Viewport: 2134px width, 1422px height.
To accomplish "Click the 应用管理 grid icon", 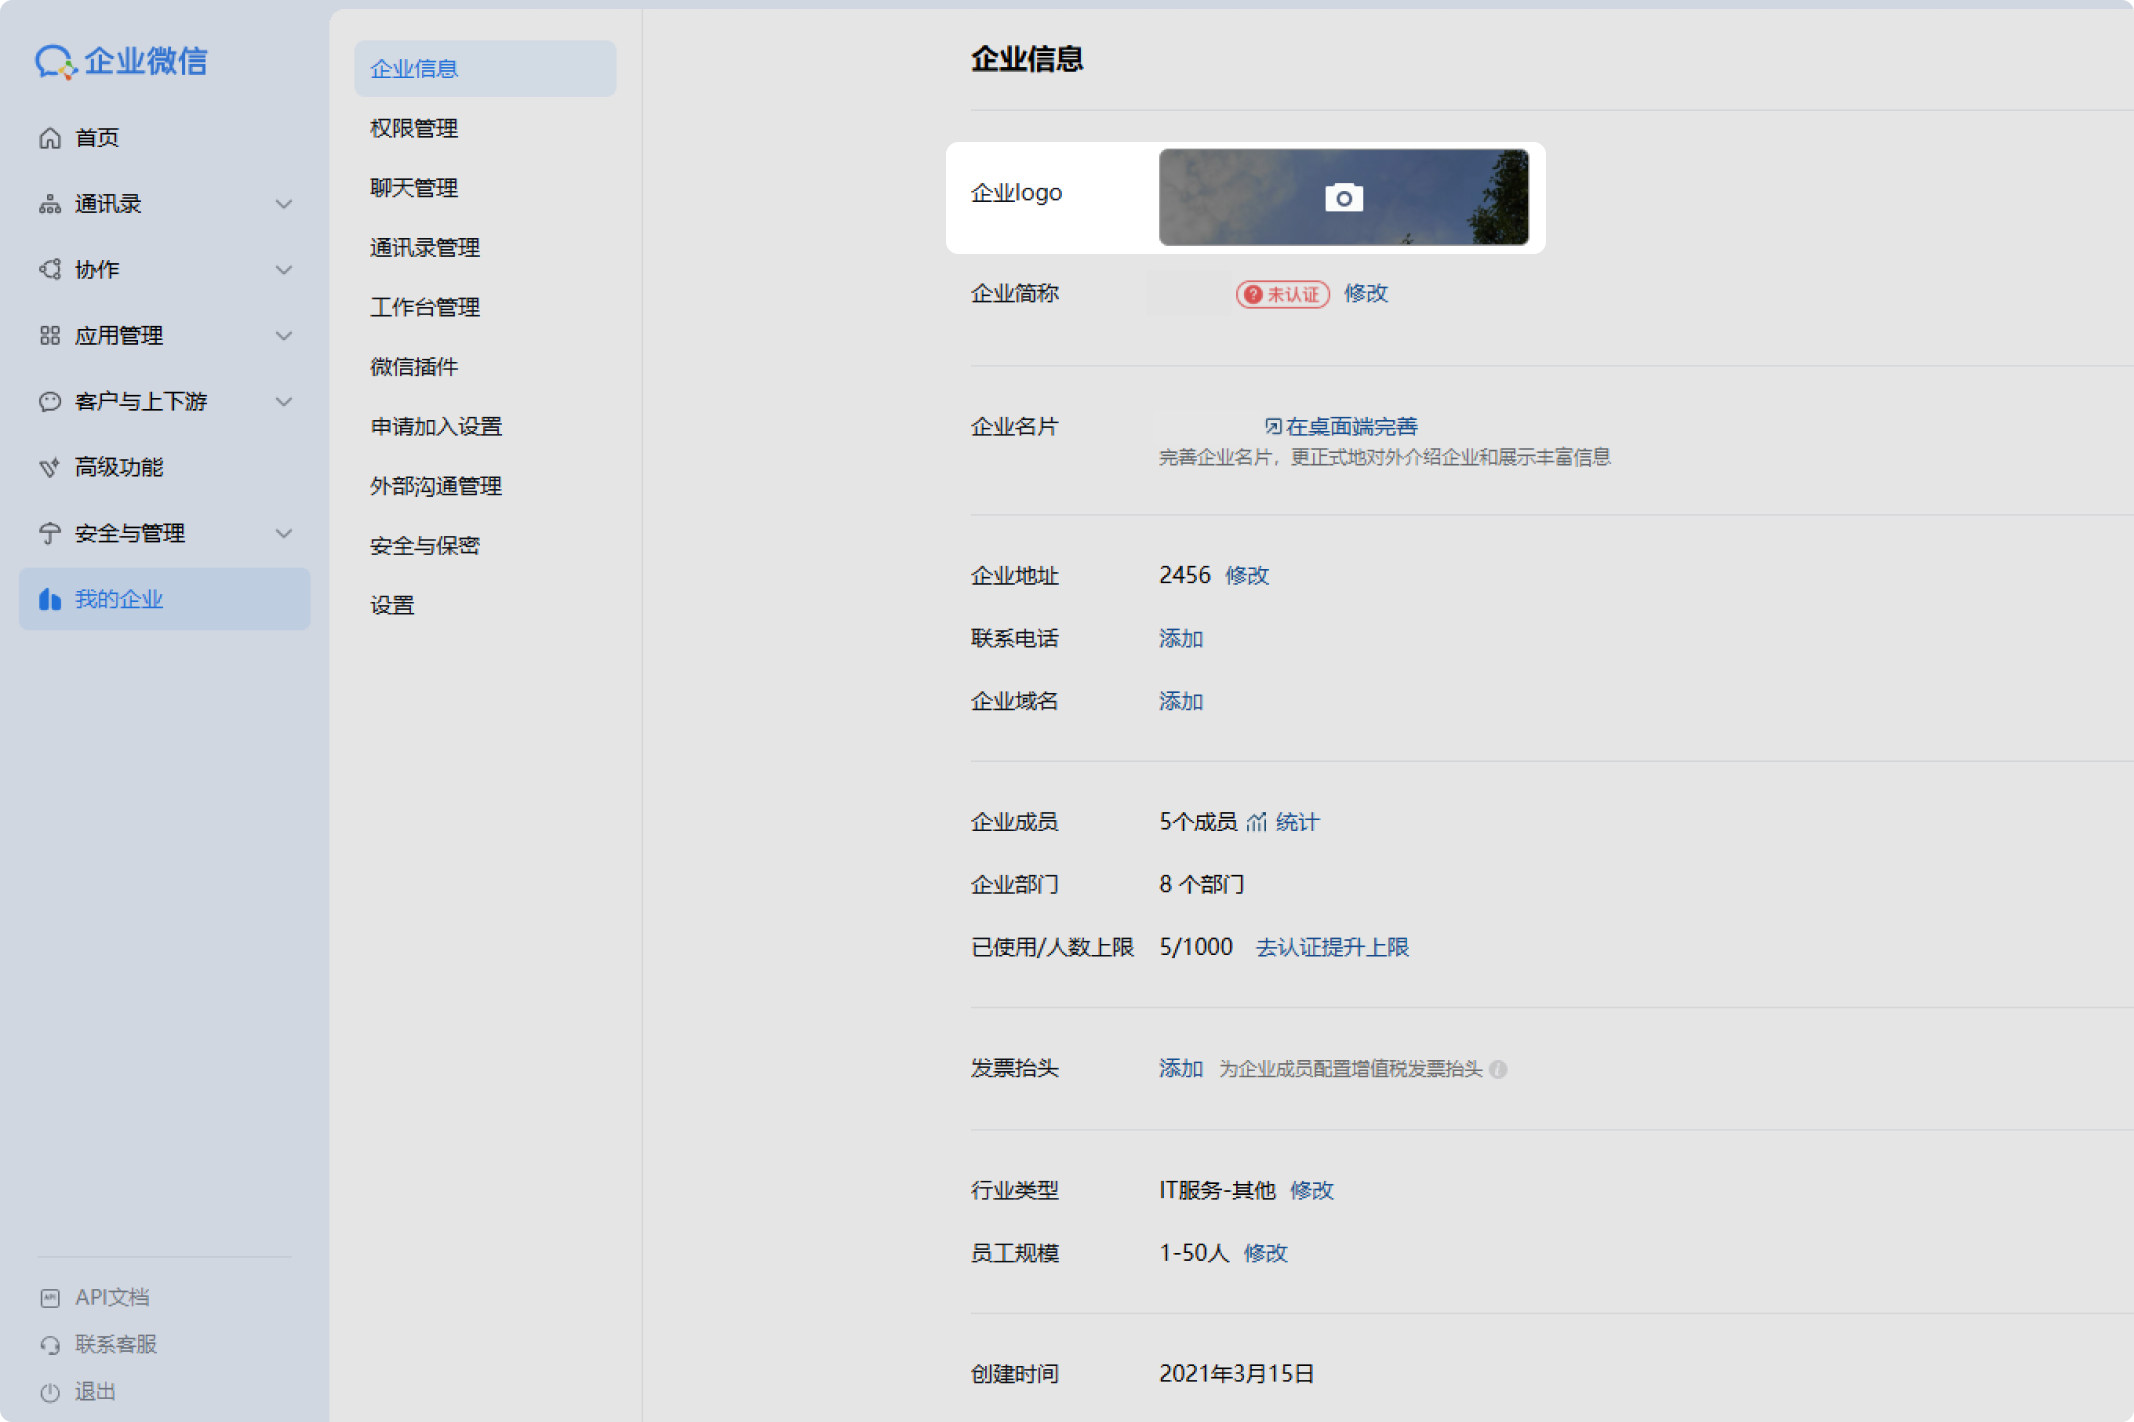I will tap(50, 336).
